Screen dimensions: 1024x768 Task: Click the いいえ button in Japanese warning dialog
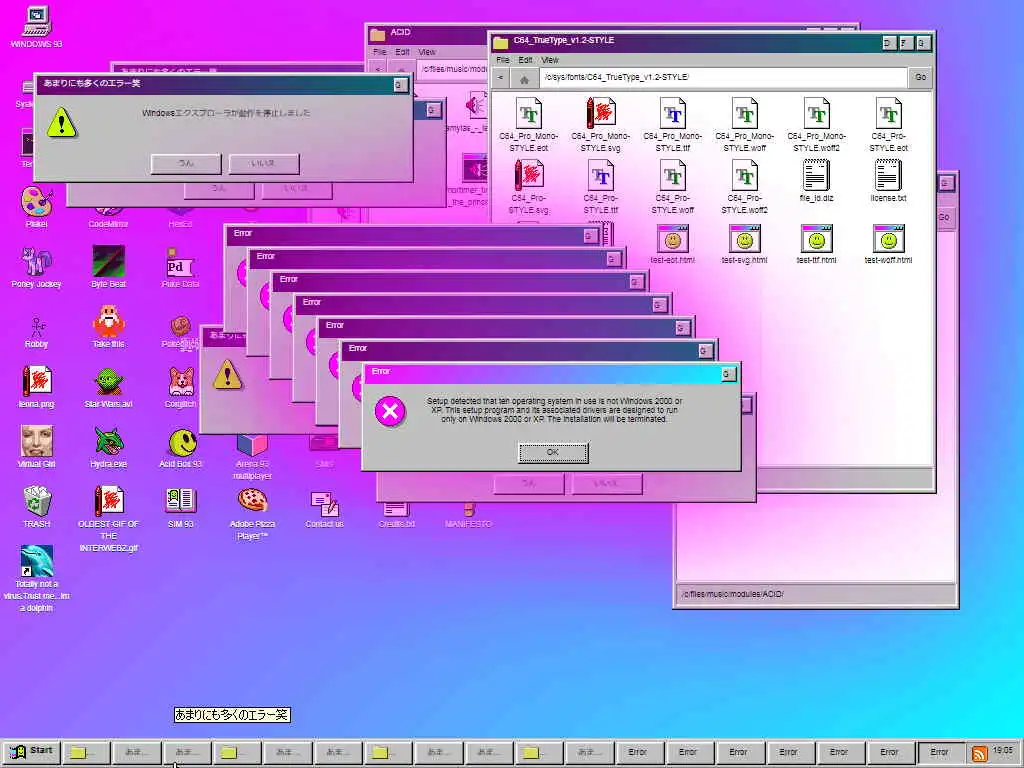264,163
